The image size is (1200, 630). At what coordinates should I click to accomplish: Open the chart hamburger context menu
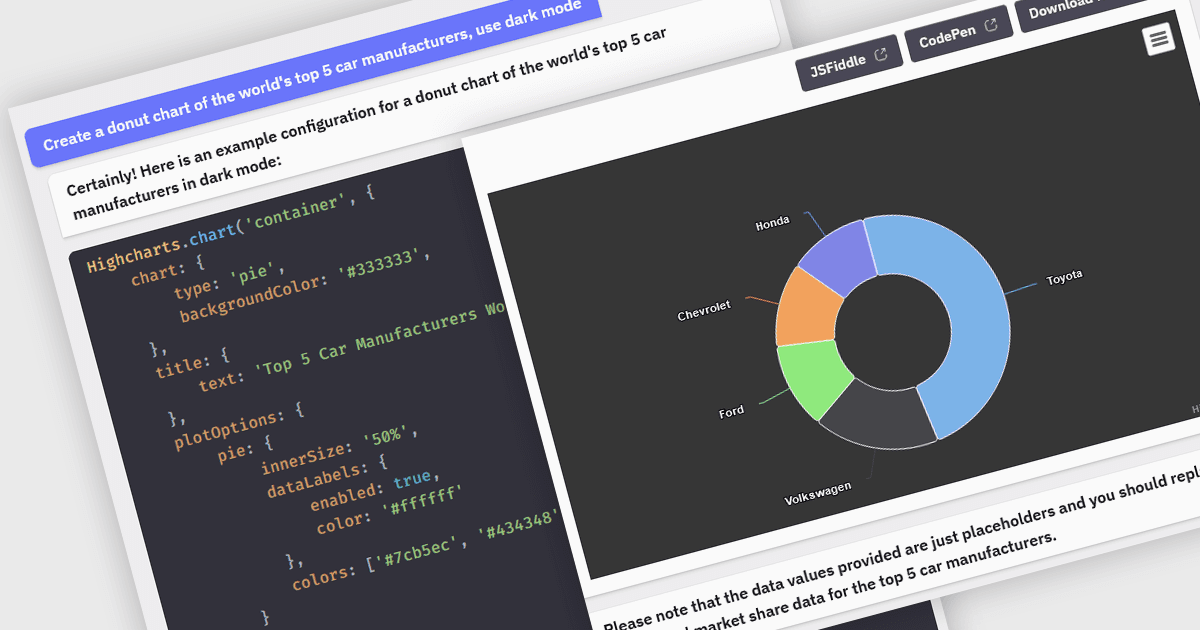(1159, 39)
